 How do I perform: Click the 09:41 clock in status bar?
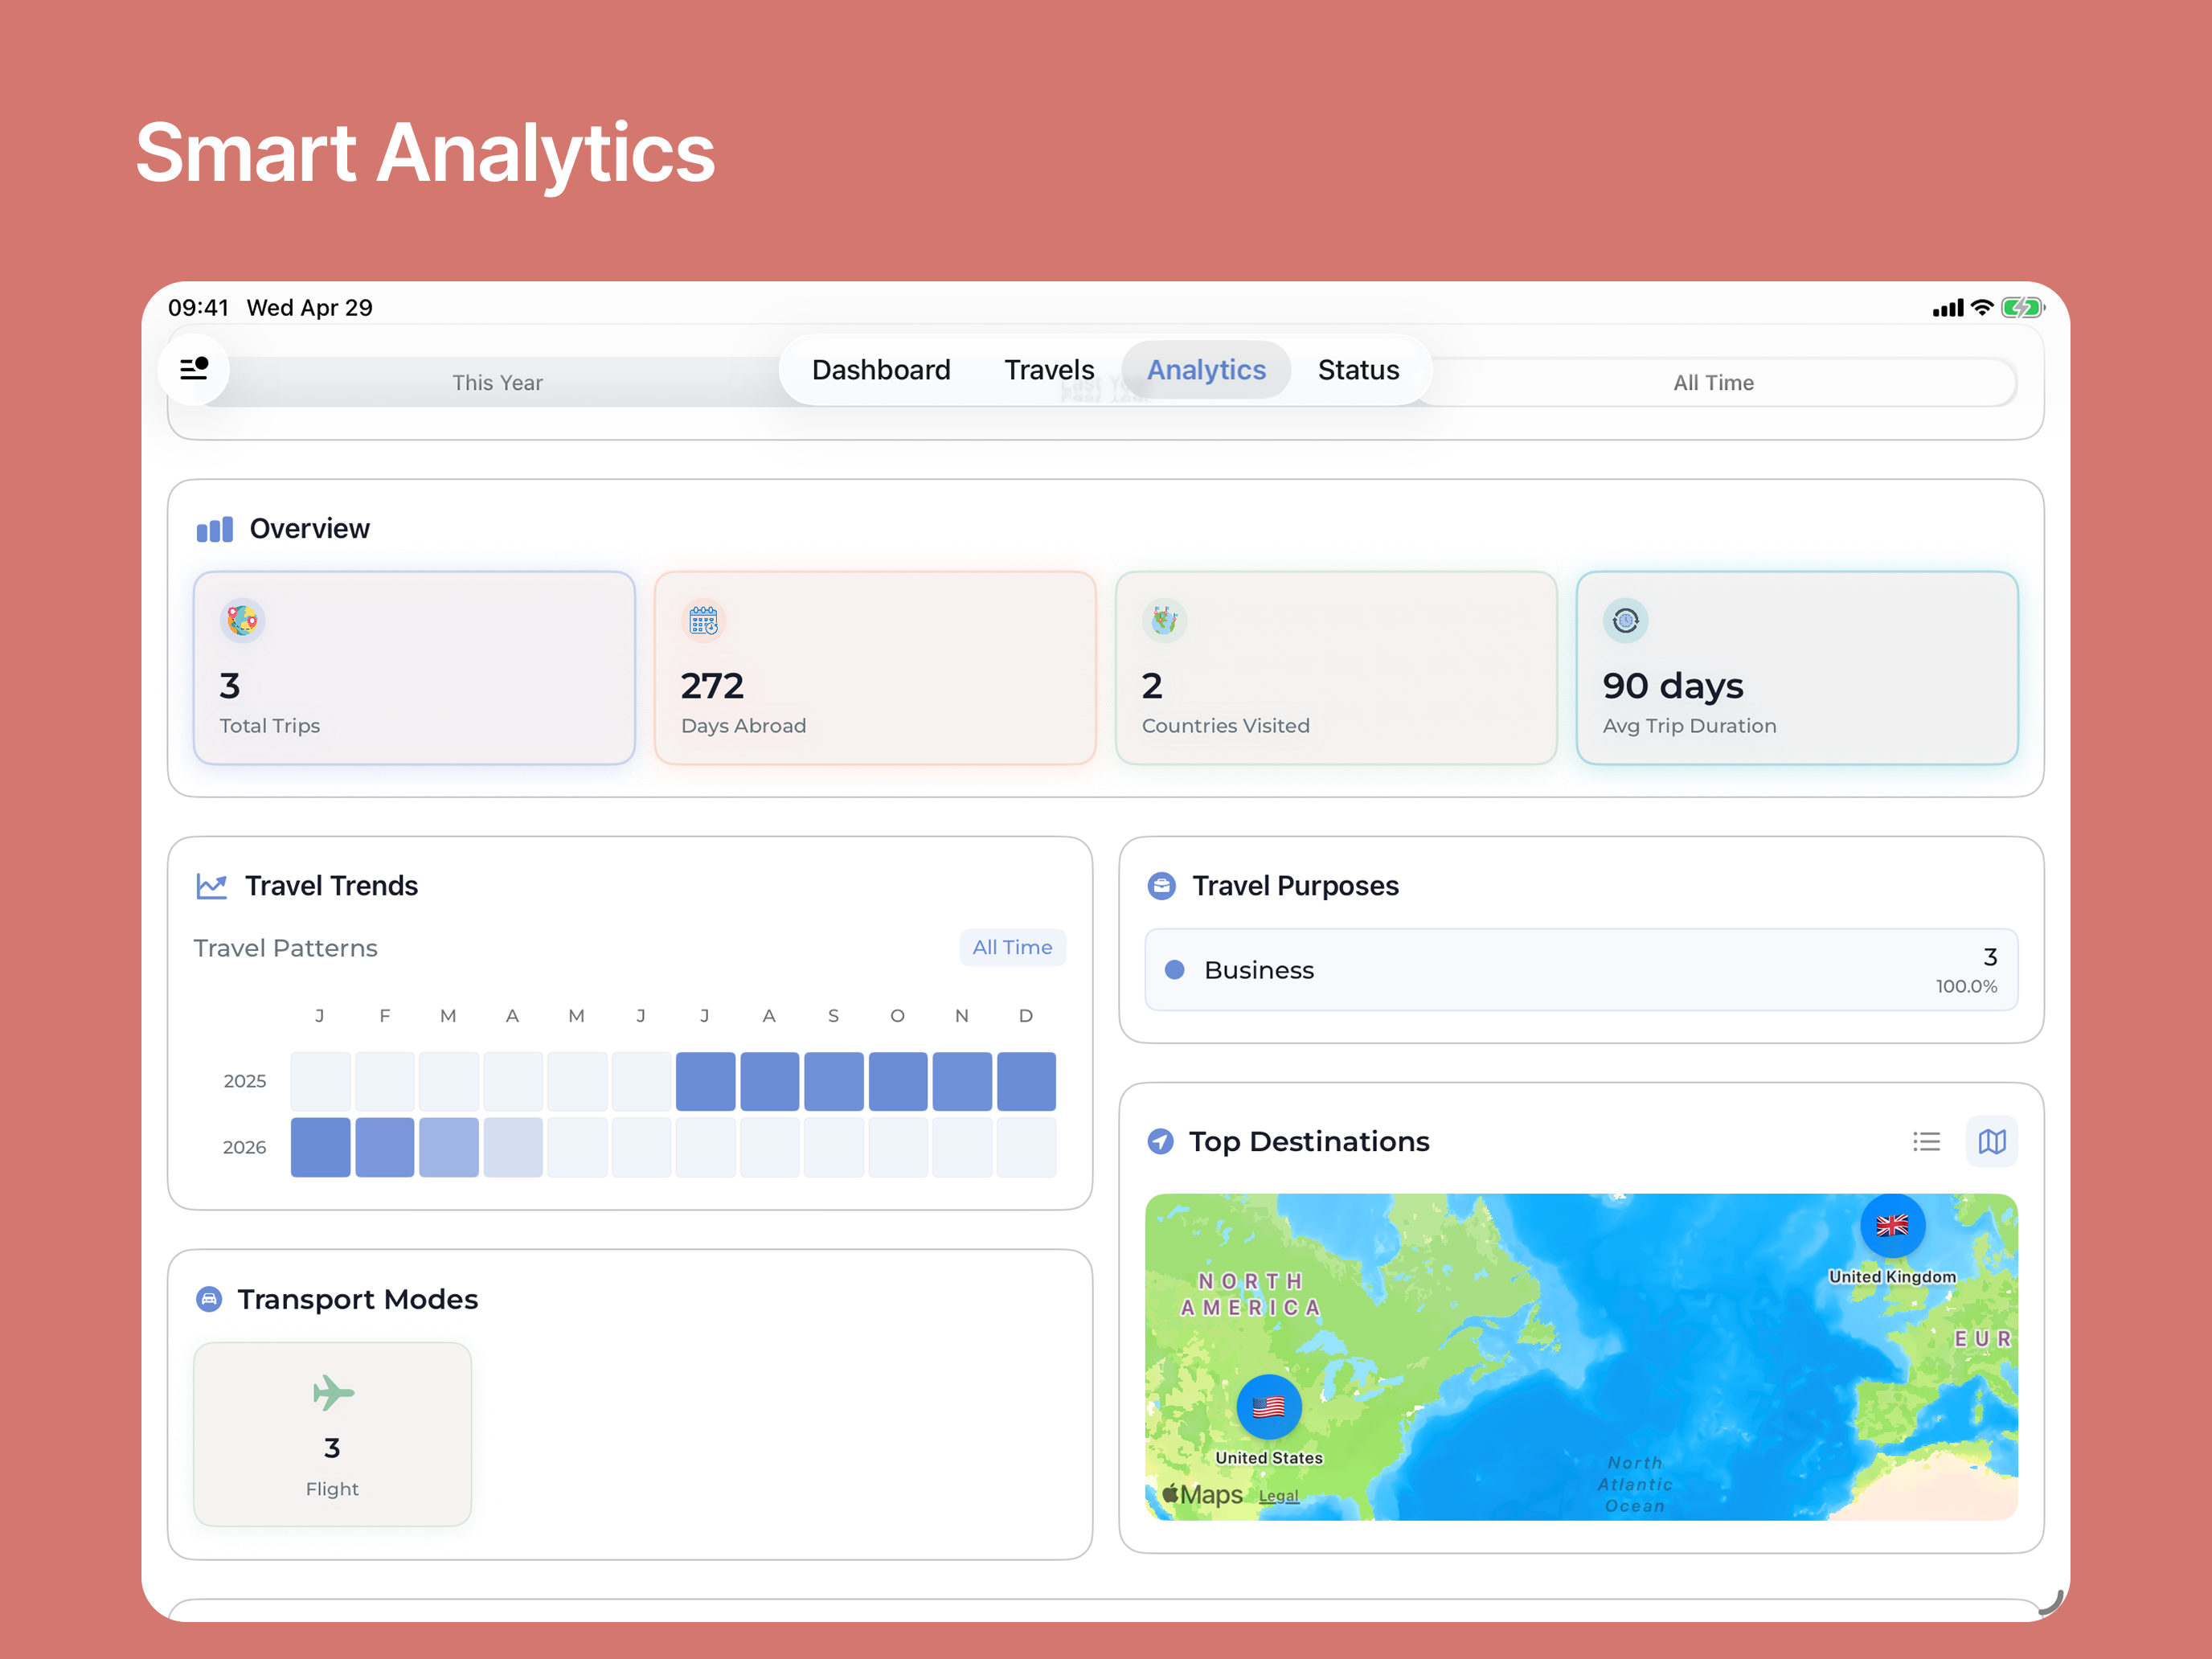[198, 308]
